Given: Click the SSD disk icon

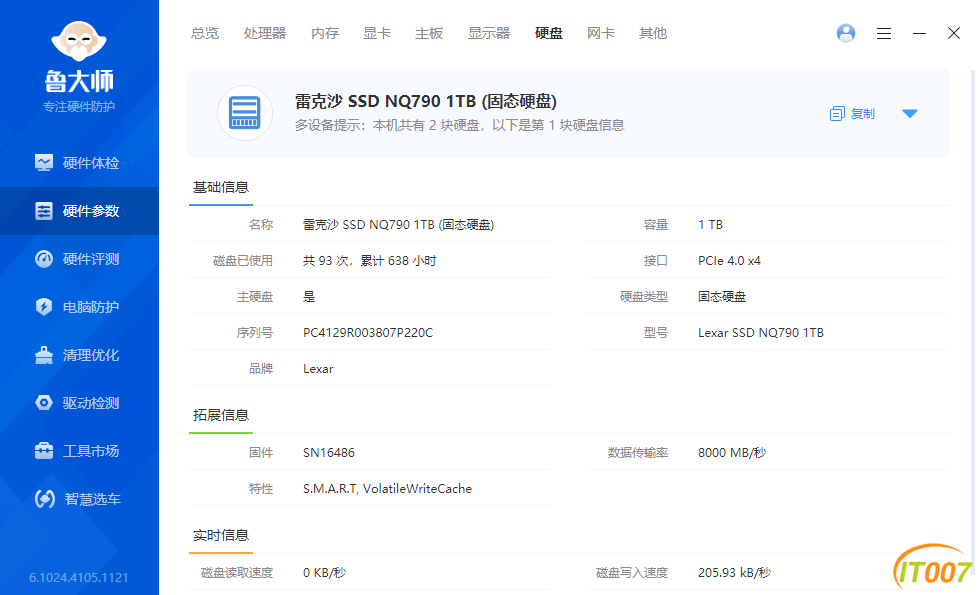Looking at the screenshot, I should pos(244,113).
